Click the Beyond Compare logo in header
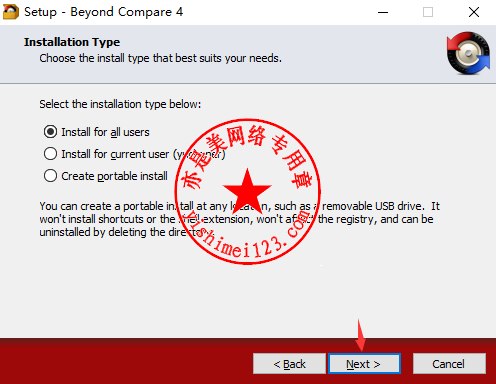This screenshot has height=384, width=496. (x=468, y=53)
